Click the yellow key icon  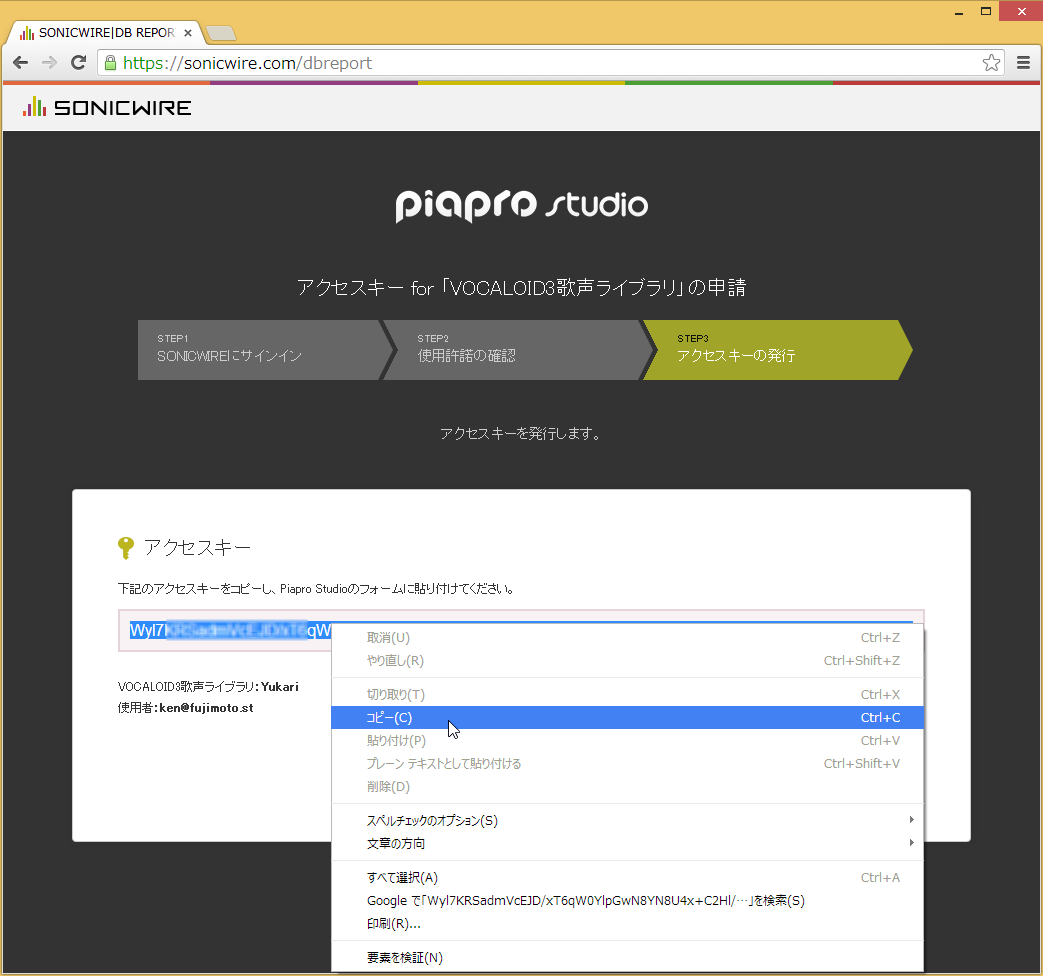tap(125, 548)
